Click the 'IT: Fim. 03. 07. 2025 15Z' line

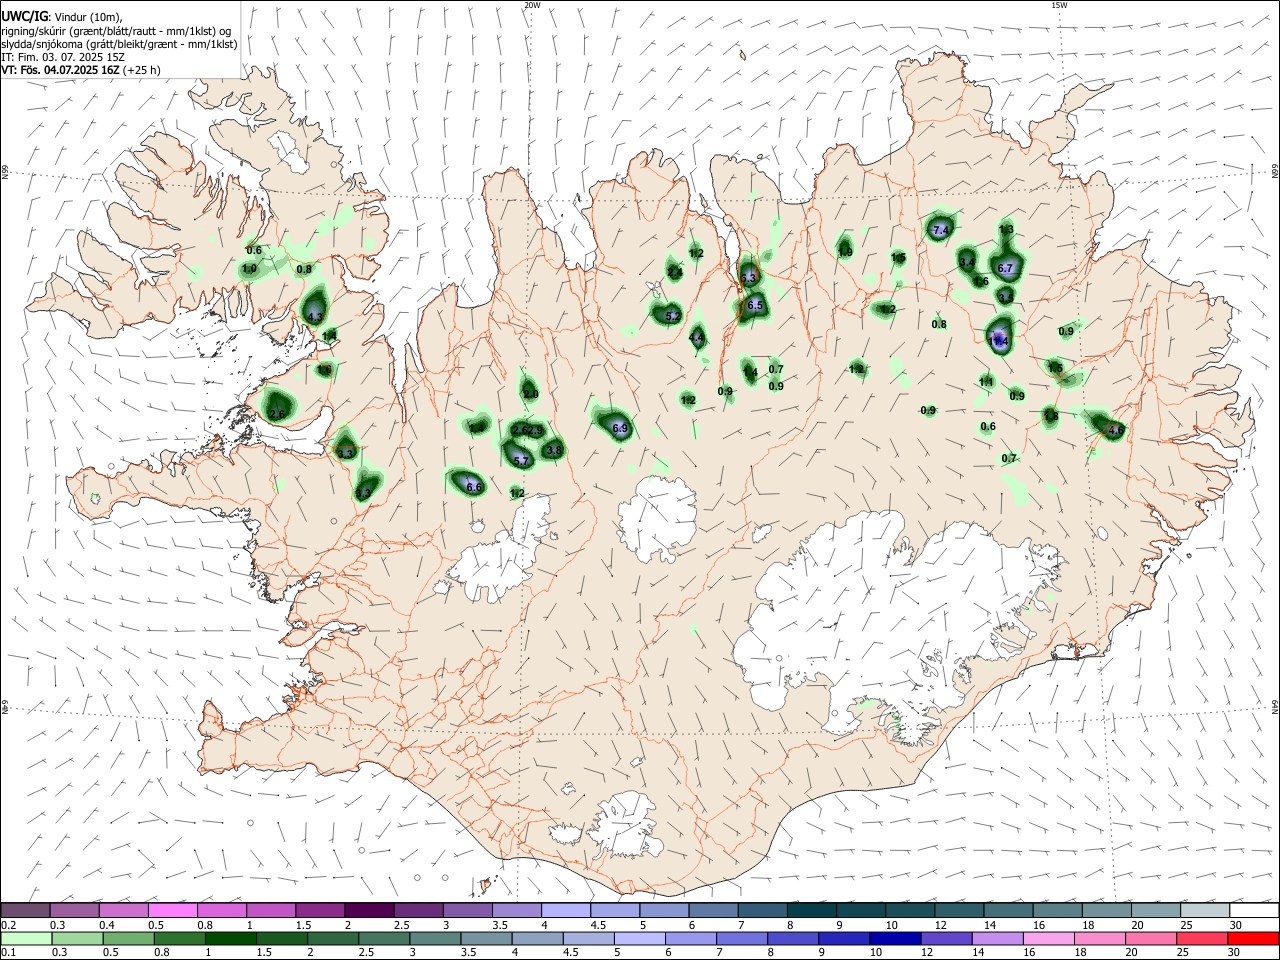point(63,57)
